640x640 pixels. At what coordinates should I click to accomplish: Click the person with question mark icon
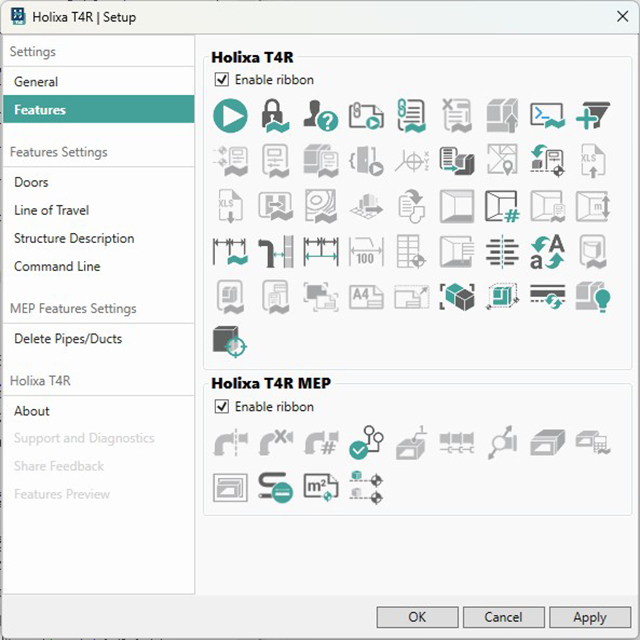pos(321,116)
